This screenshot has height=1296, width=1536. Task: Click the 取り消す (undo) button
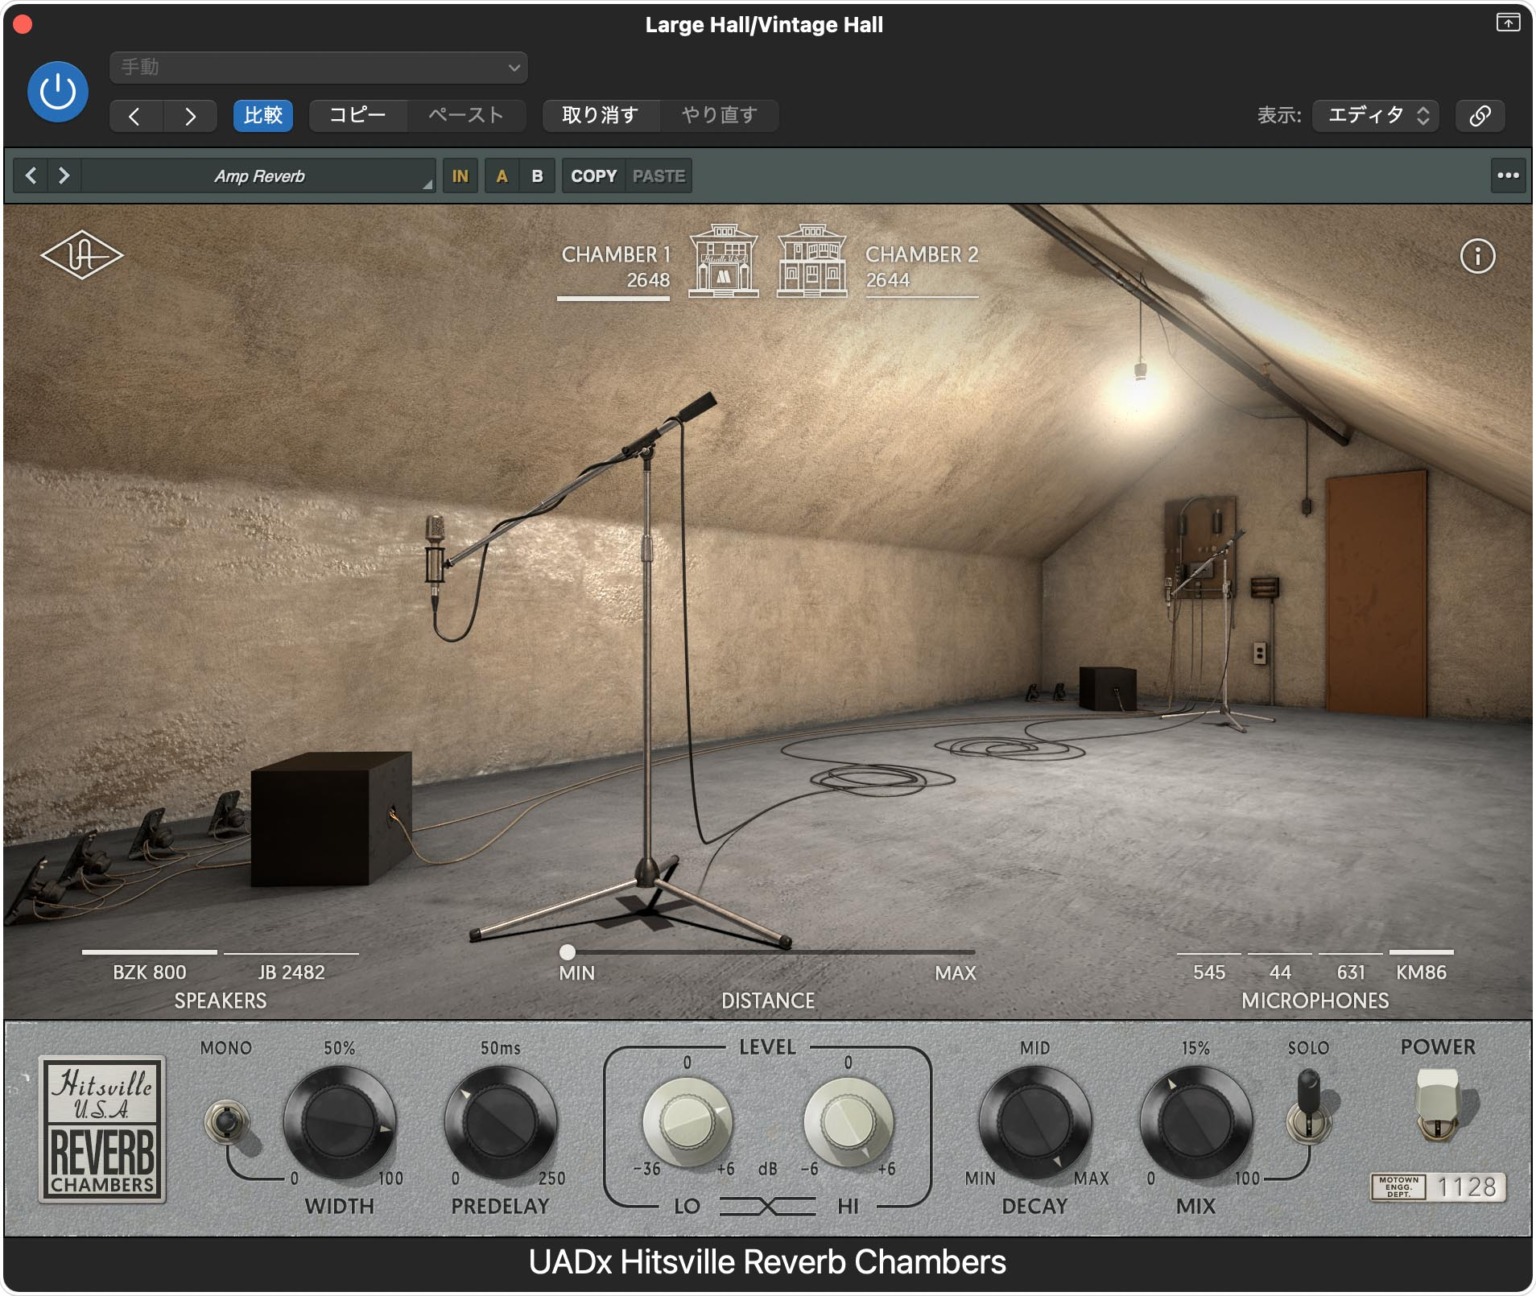(600, 114)
